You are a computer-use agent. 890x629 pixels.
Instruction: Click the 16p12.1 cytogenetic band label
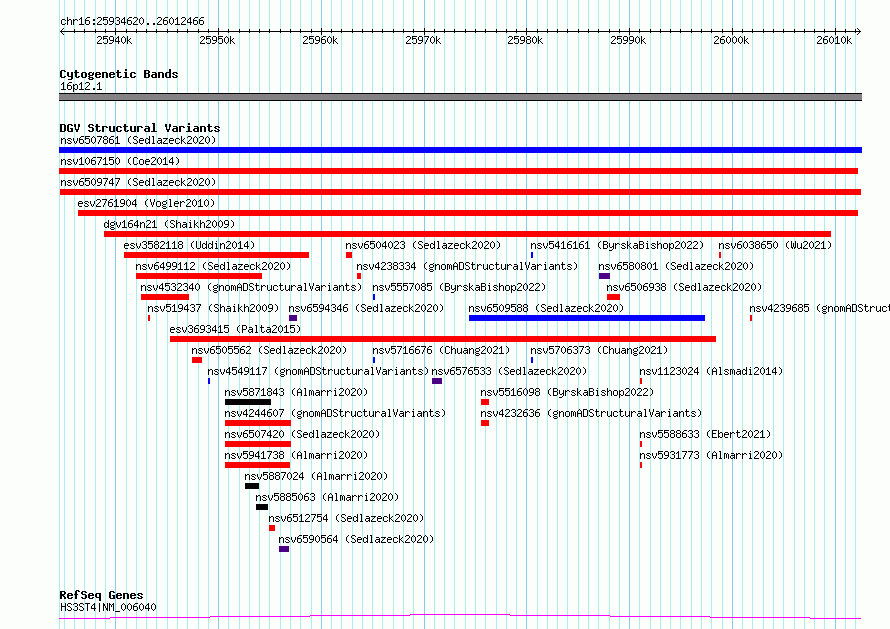pyautogui.click(x=81, y=86)
